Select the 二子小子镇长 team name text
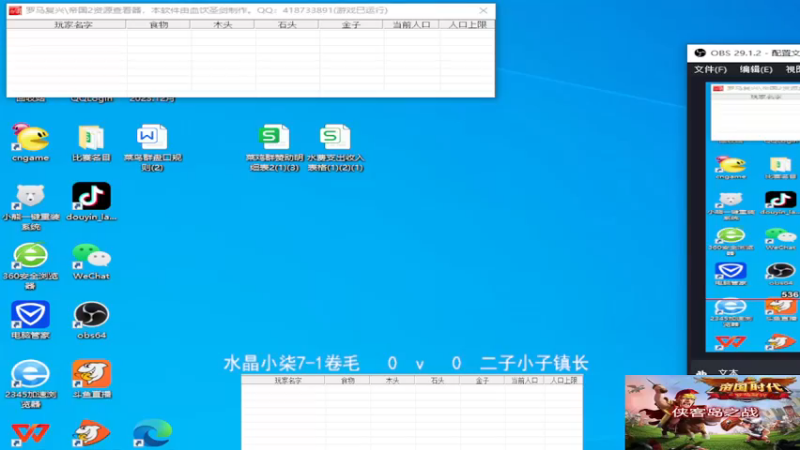The image size is (800, 450). coord(534,364)
